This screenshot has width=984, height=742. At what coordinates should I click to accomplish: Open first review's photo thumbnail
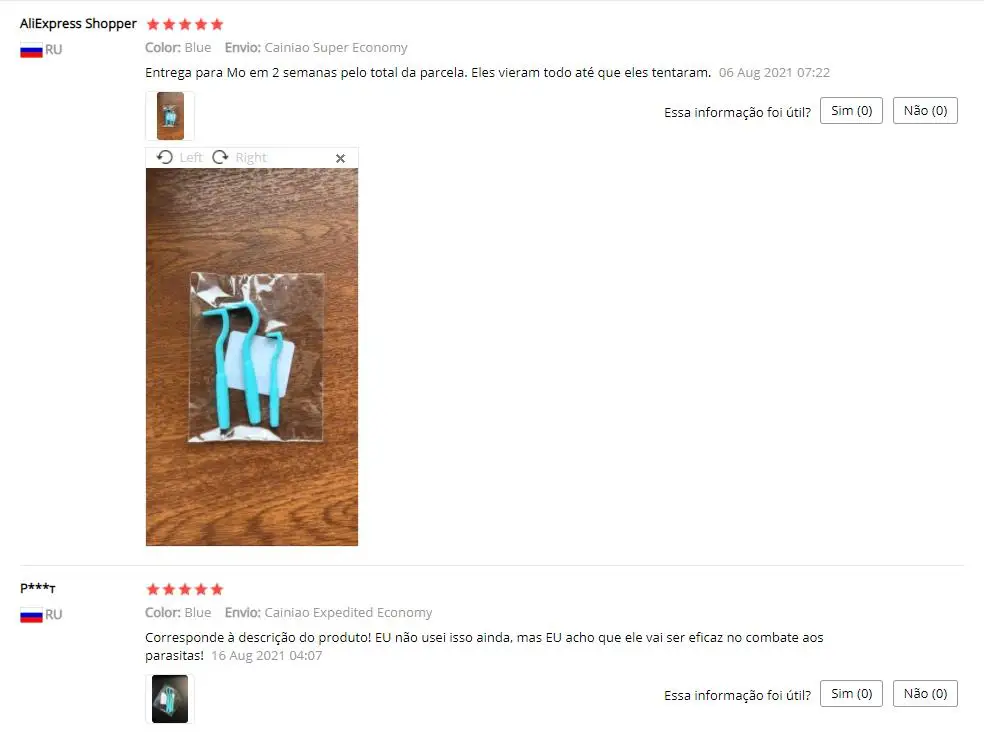tap(170, 116)
